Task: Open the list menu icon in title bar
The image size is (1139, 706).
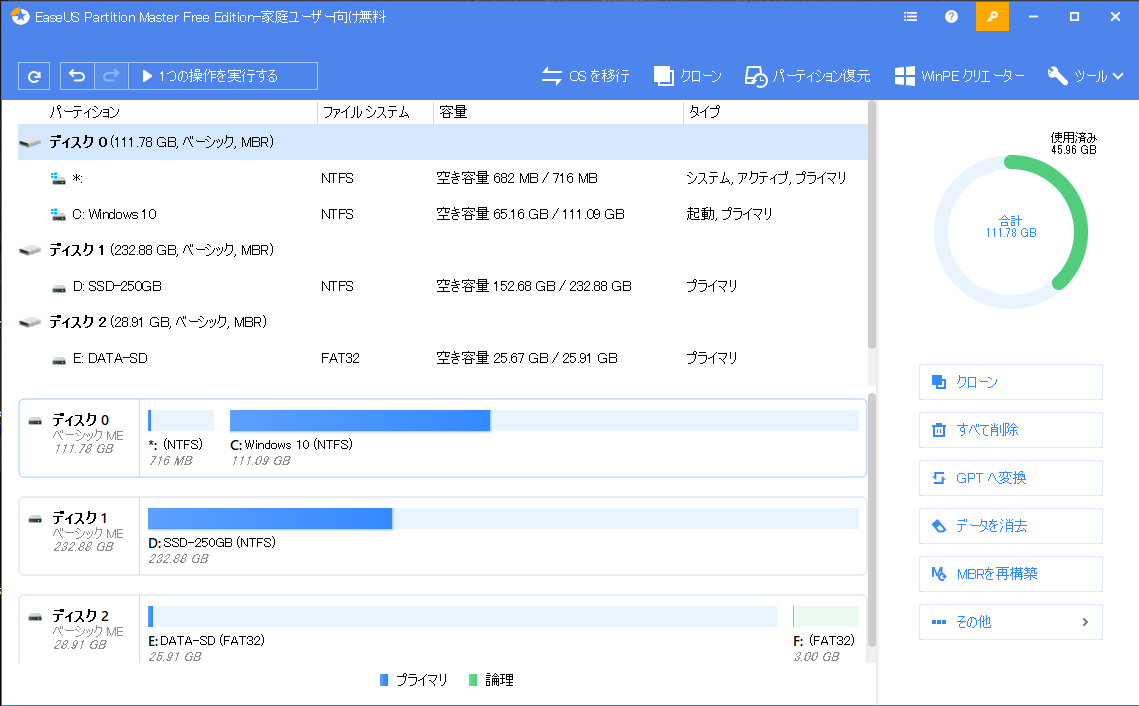Action: coord(910,17)
